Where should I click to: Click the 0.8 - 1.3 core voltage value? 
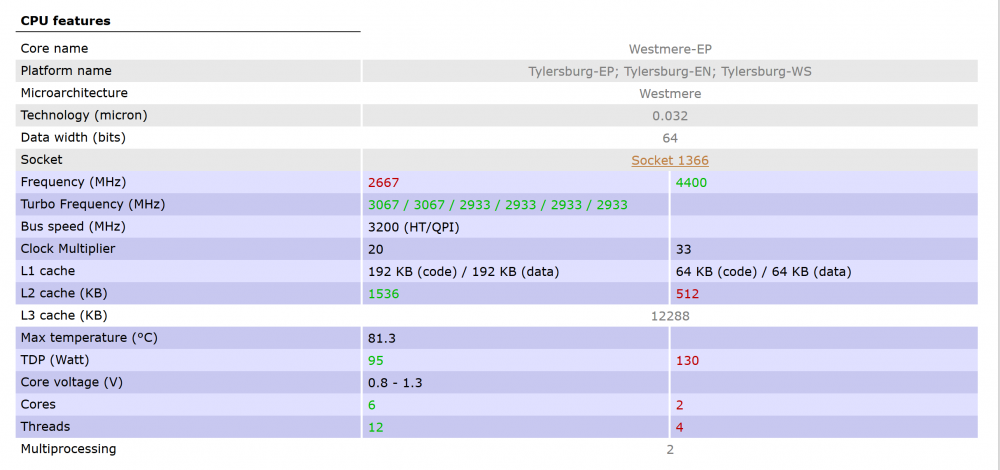tap(396, 382)
